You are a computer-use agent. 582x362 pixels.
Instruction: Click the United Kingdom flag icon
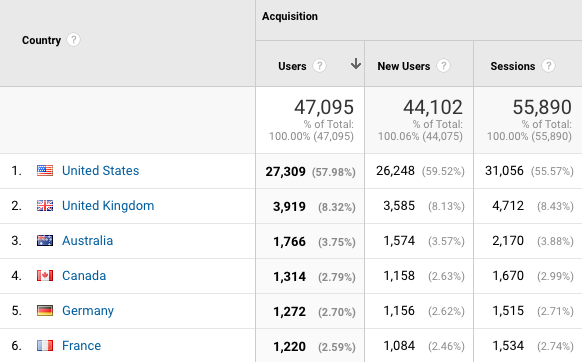tap(45, 205)
